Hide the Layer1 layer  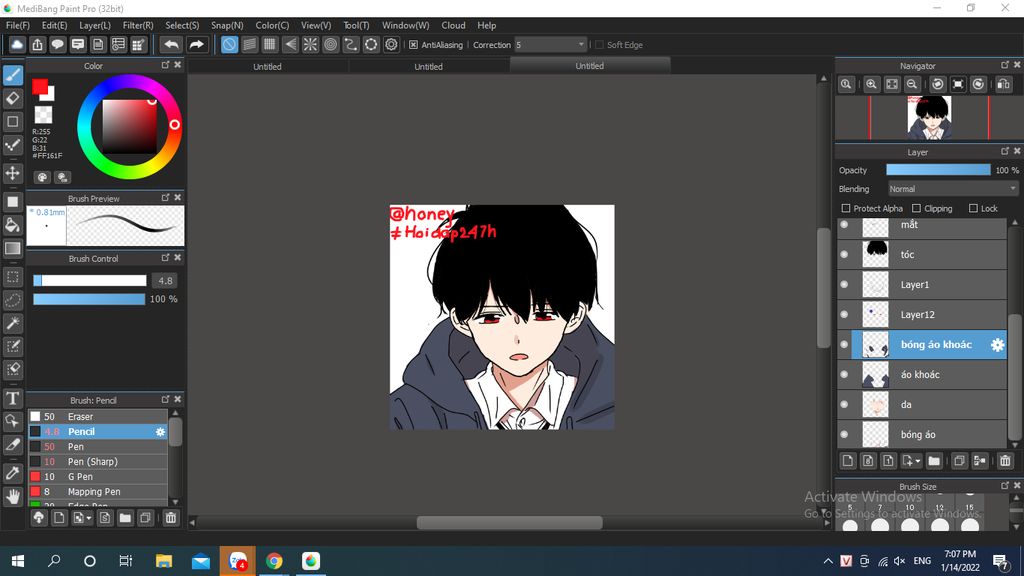tap(844, 285)
